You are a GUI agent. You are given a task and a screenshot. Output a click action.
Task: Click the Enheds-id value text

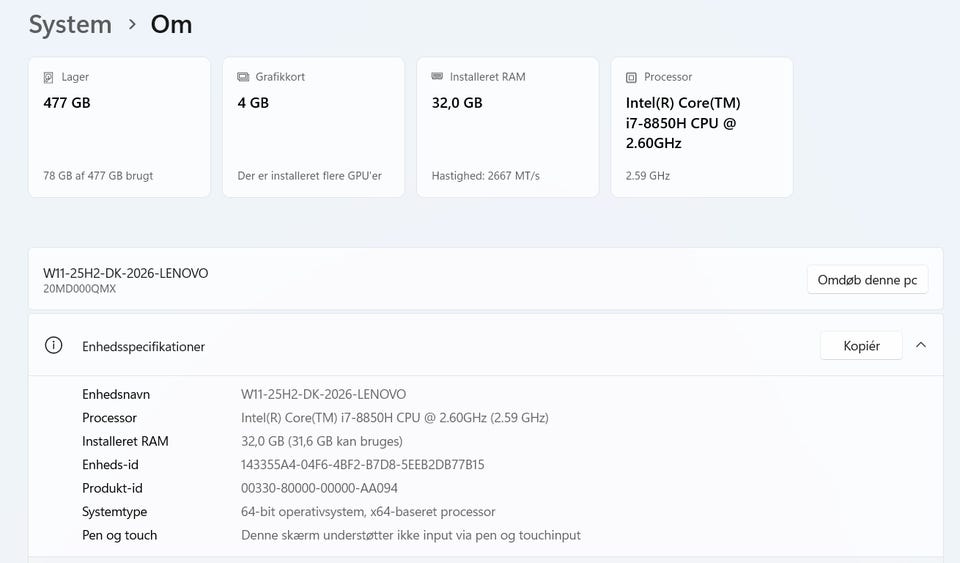point(362,464)
